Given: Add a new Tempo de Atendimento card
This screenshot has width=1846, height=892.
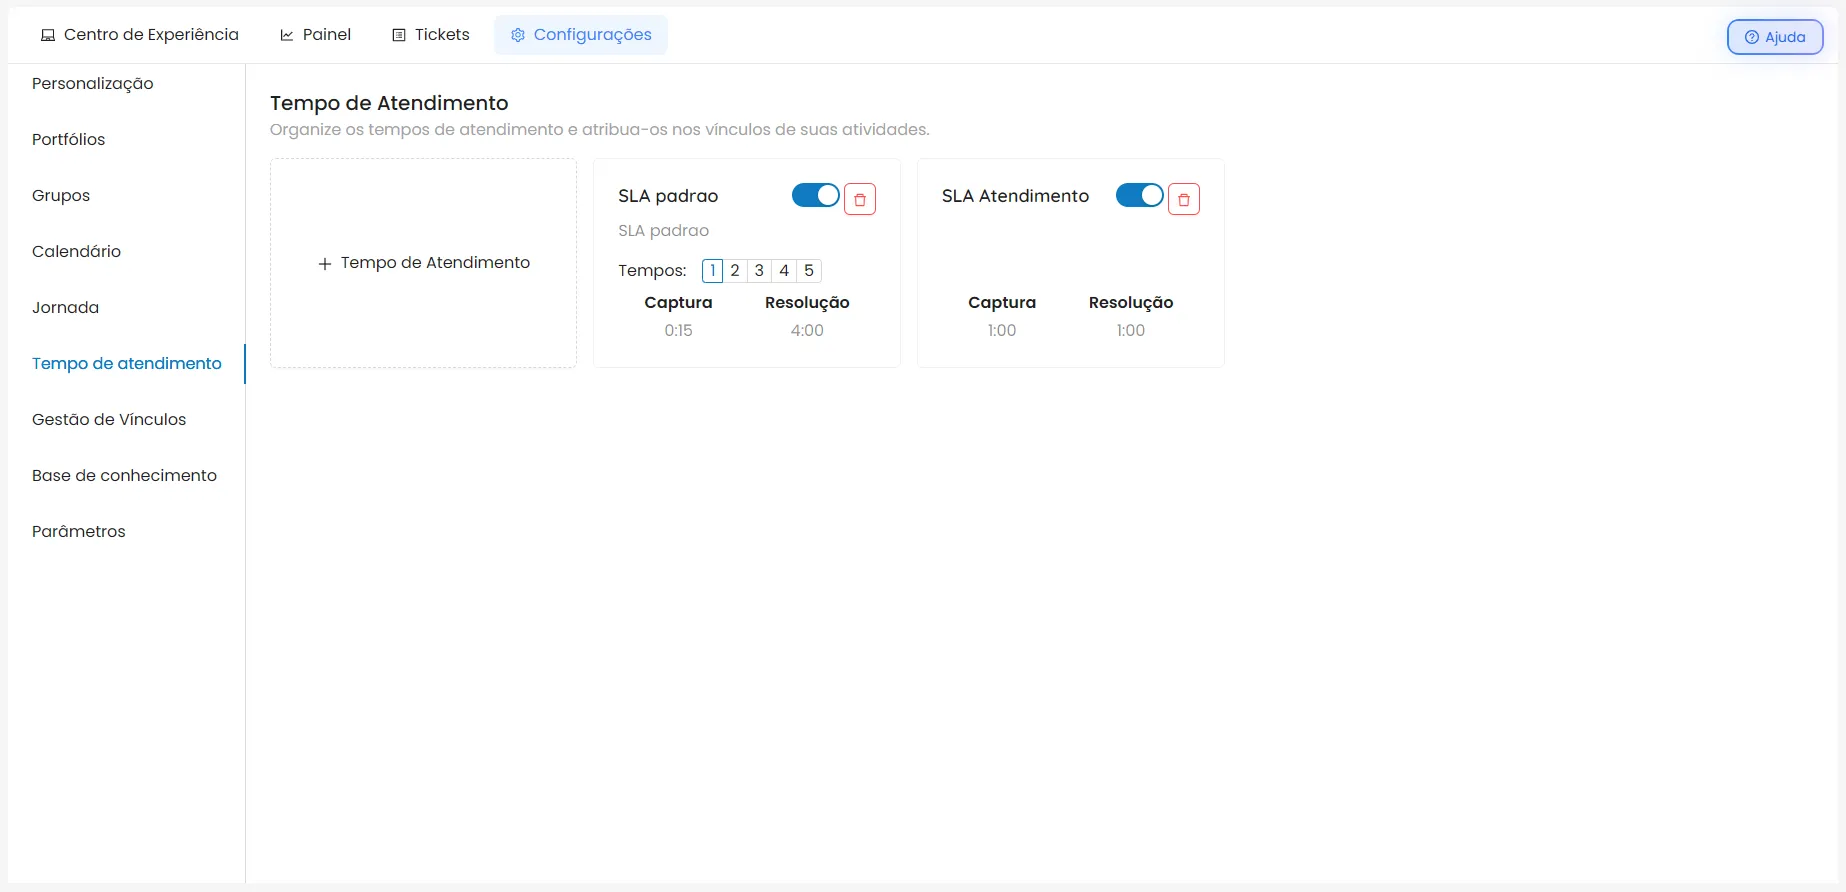Looking at the screenshot, I should (x=423, y=263).
